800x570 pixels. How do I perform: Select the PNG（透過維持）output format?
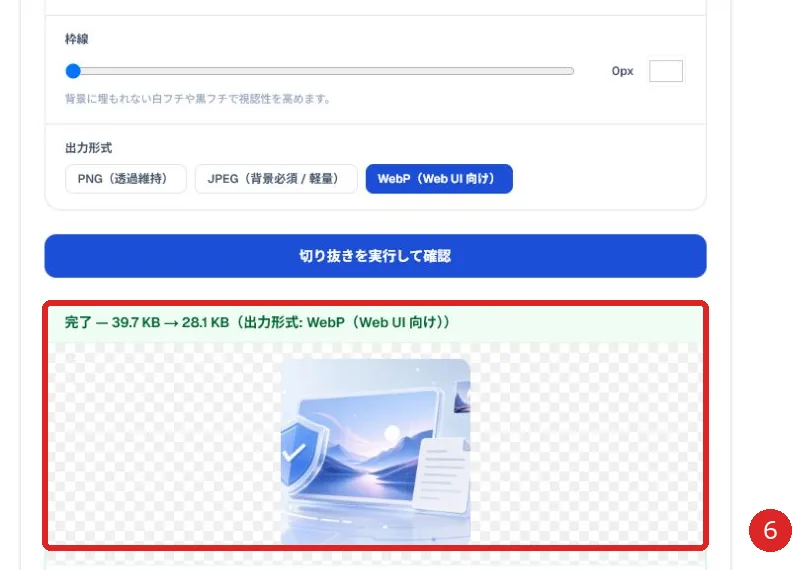(x=126, y=179)
